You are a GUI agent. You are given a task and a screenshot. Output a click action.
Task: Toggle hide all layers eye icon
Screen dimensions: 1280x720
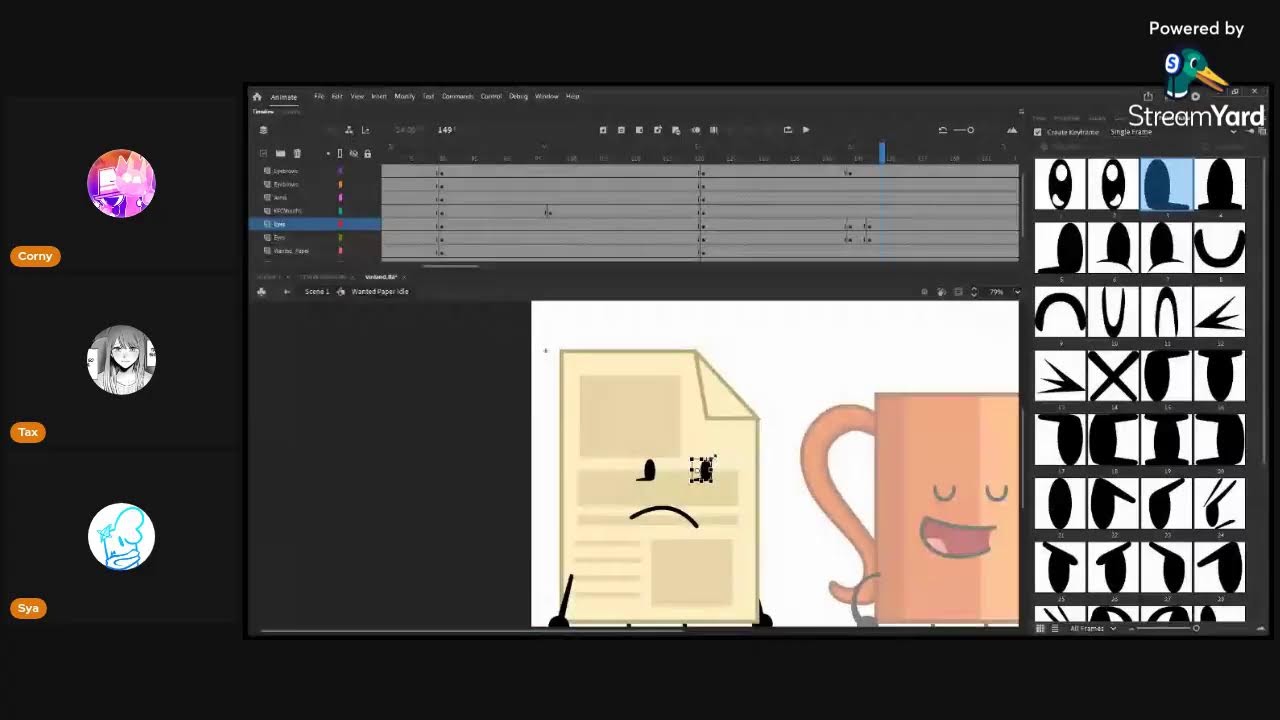[354, 154]
